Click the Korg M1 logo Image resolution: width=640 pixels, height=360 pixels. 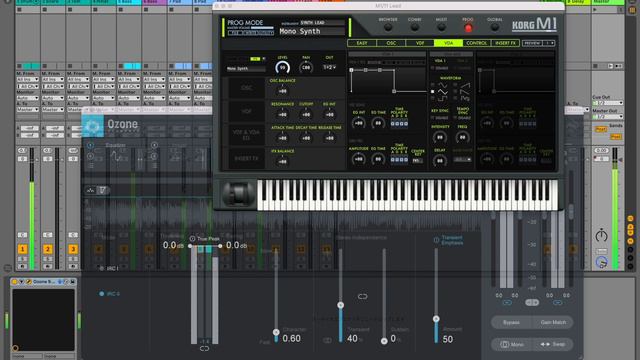[x=534, y=24]
